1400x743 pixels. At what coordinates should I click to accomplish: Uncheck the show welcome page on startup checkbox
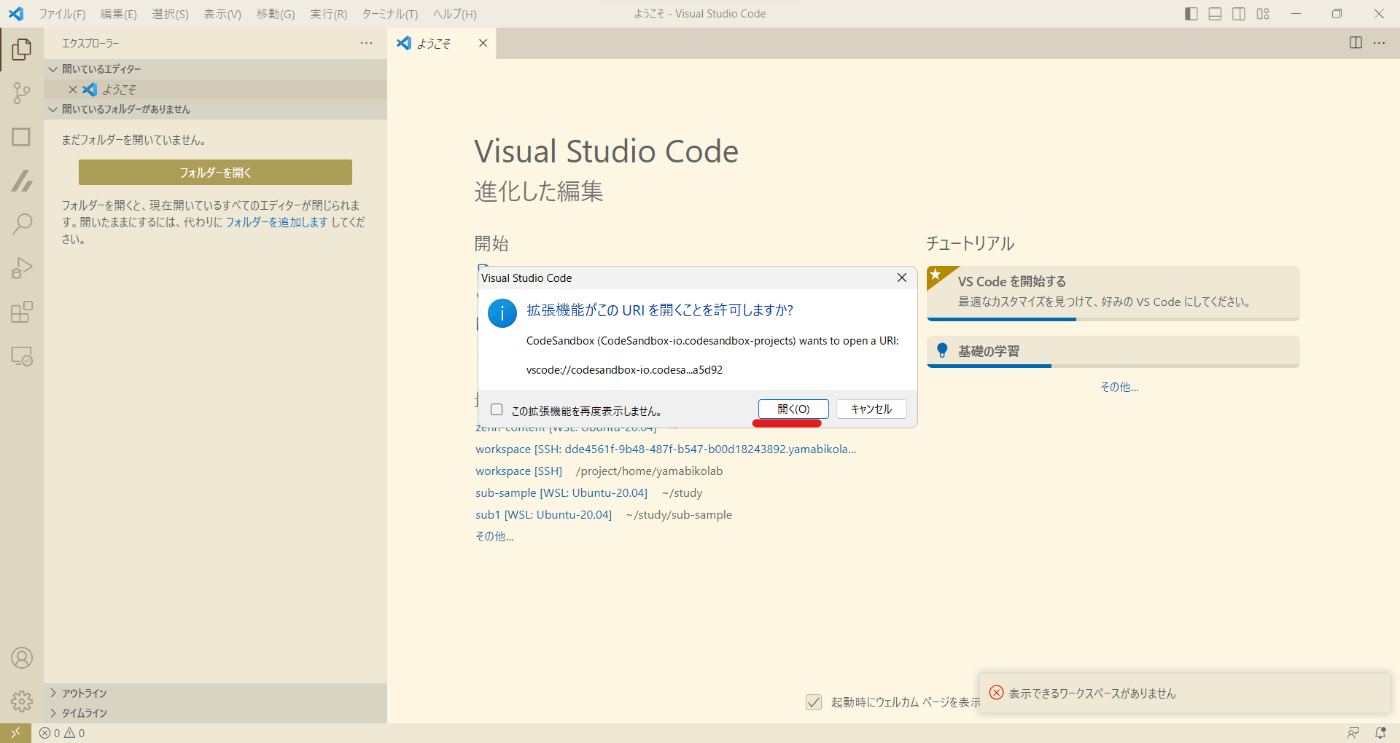814,702
